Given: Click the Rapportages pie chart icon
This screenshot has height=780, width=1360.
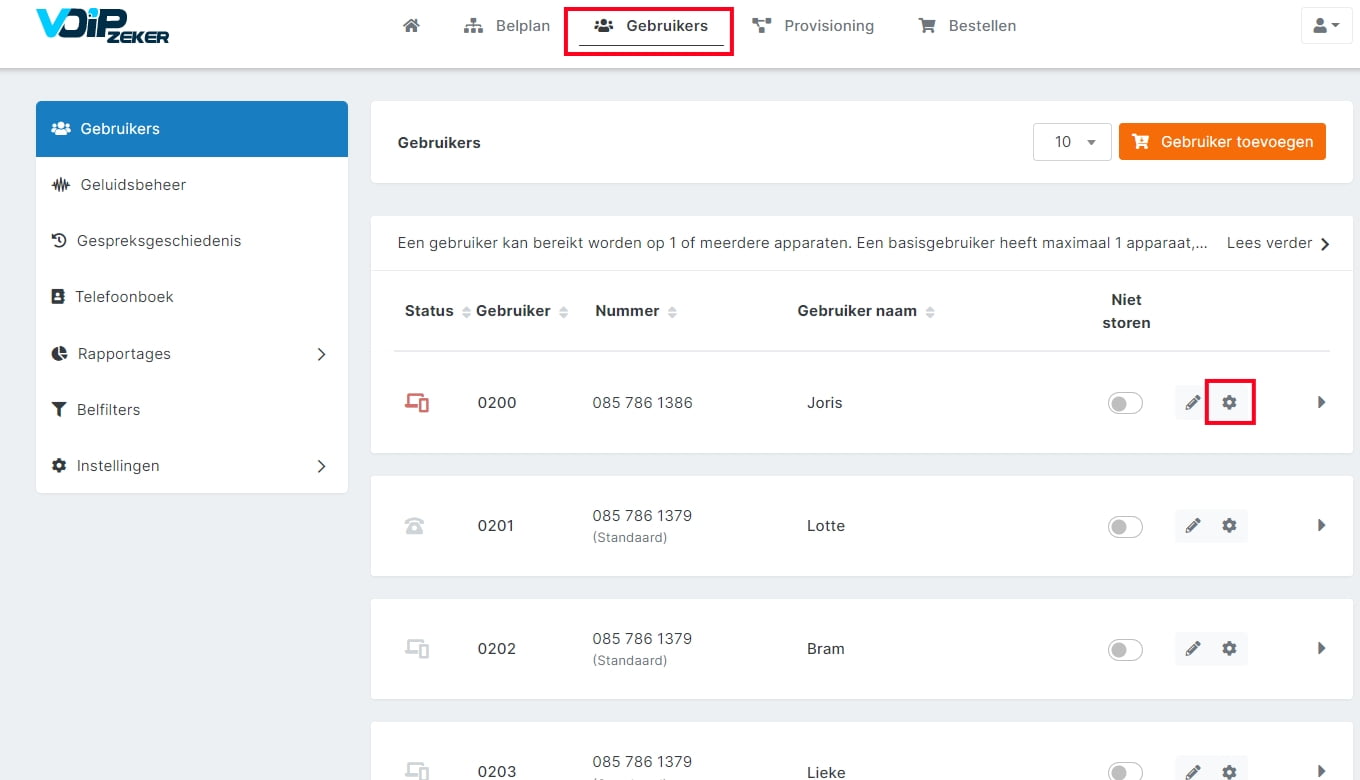Looking at the screenshot, I should pyautogui.click(x=59, y=354).
